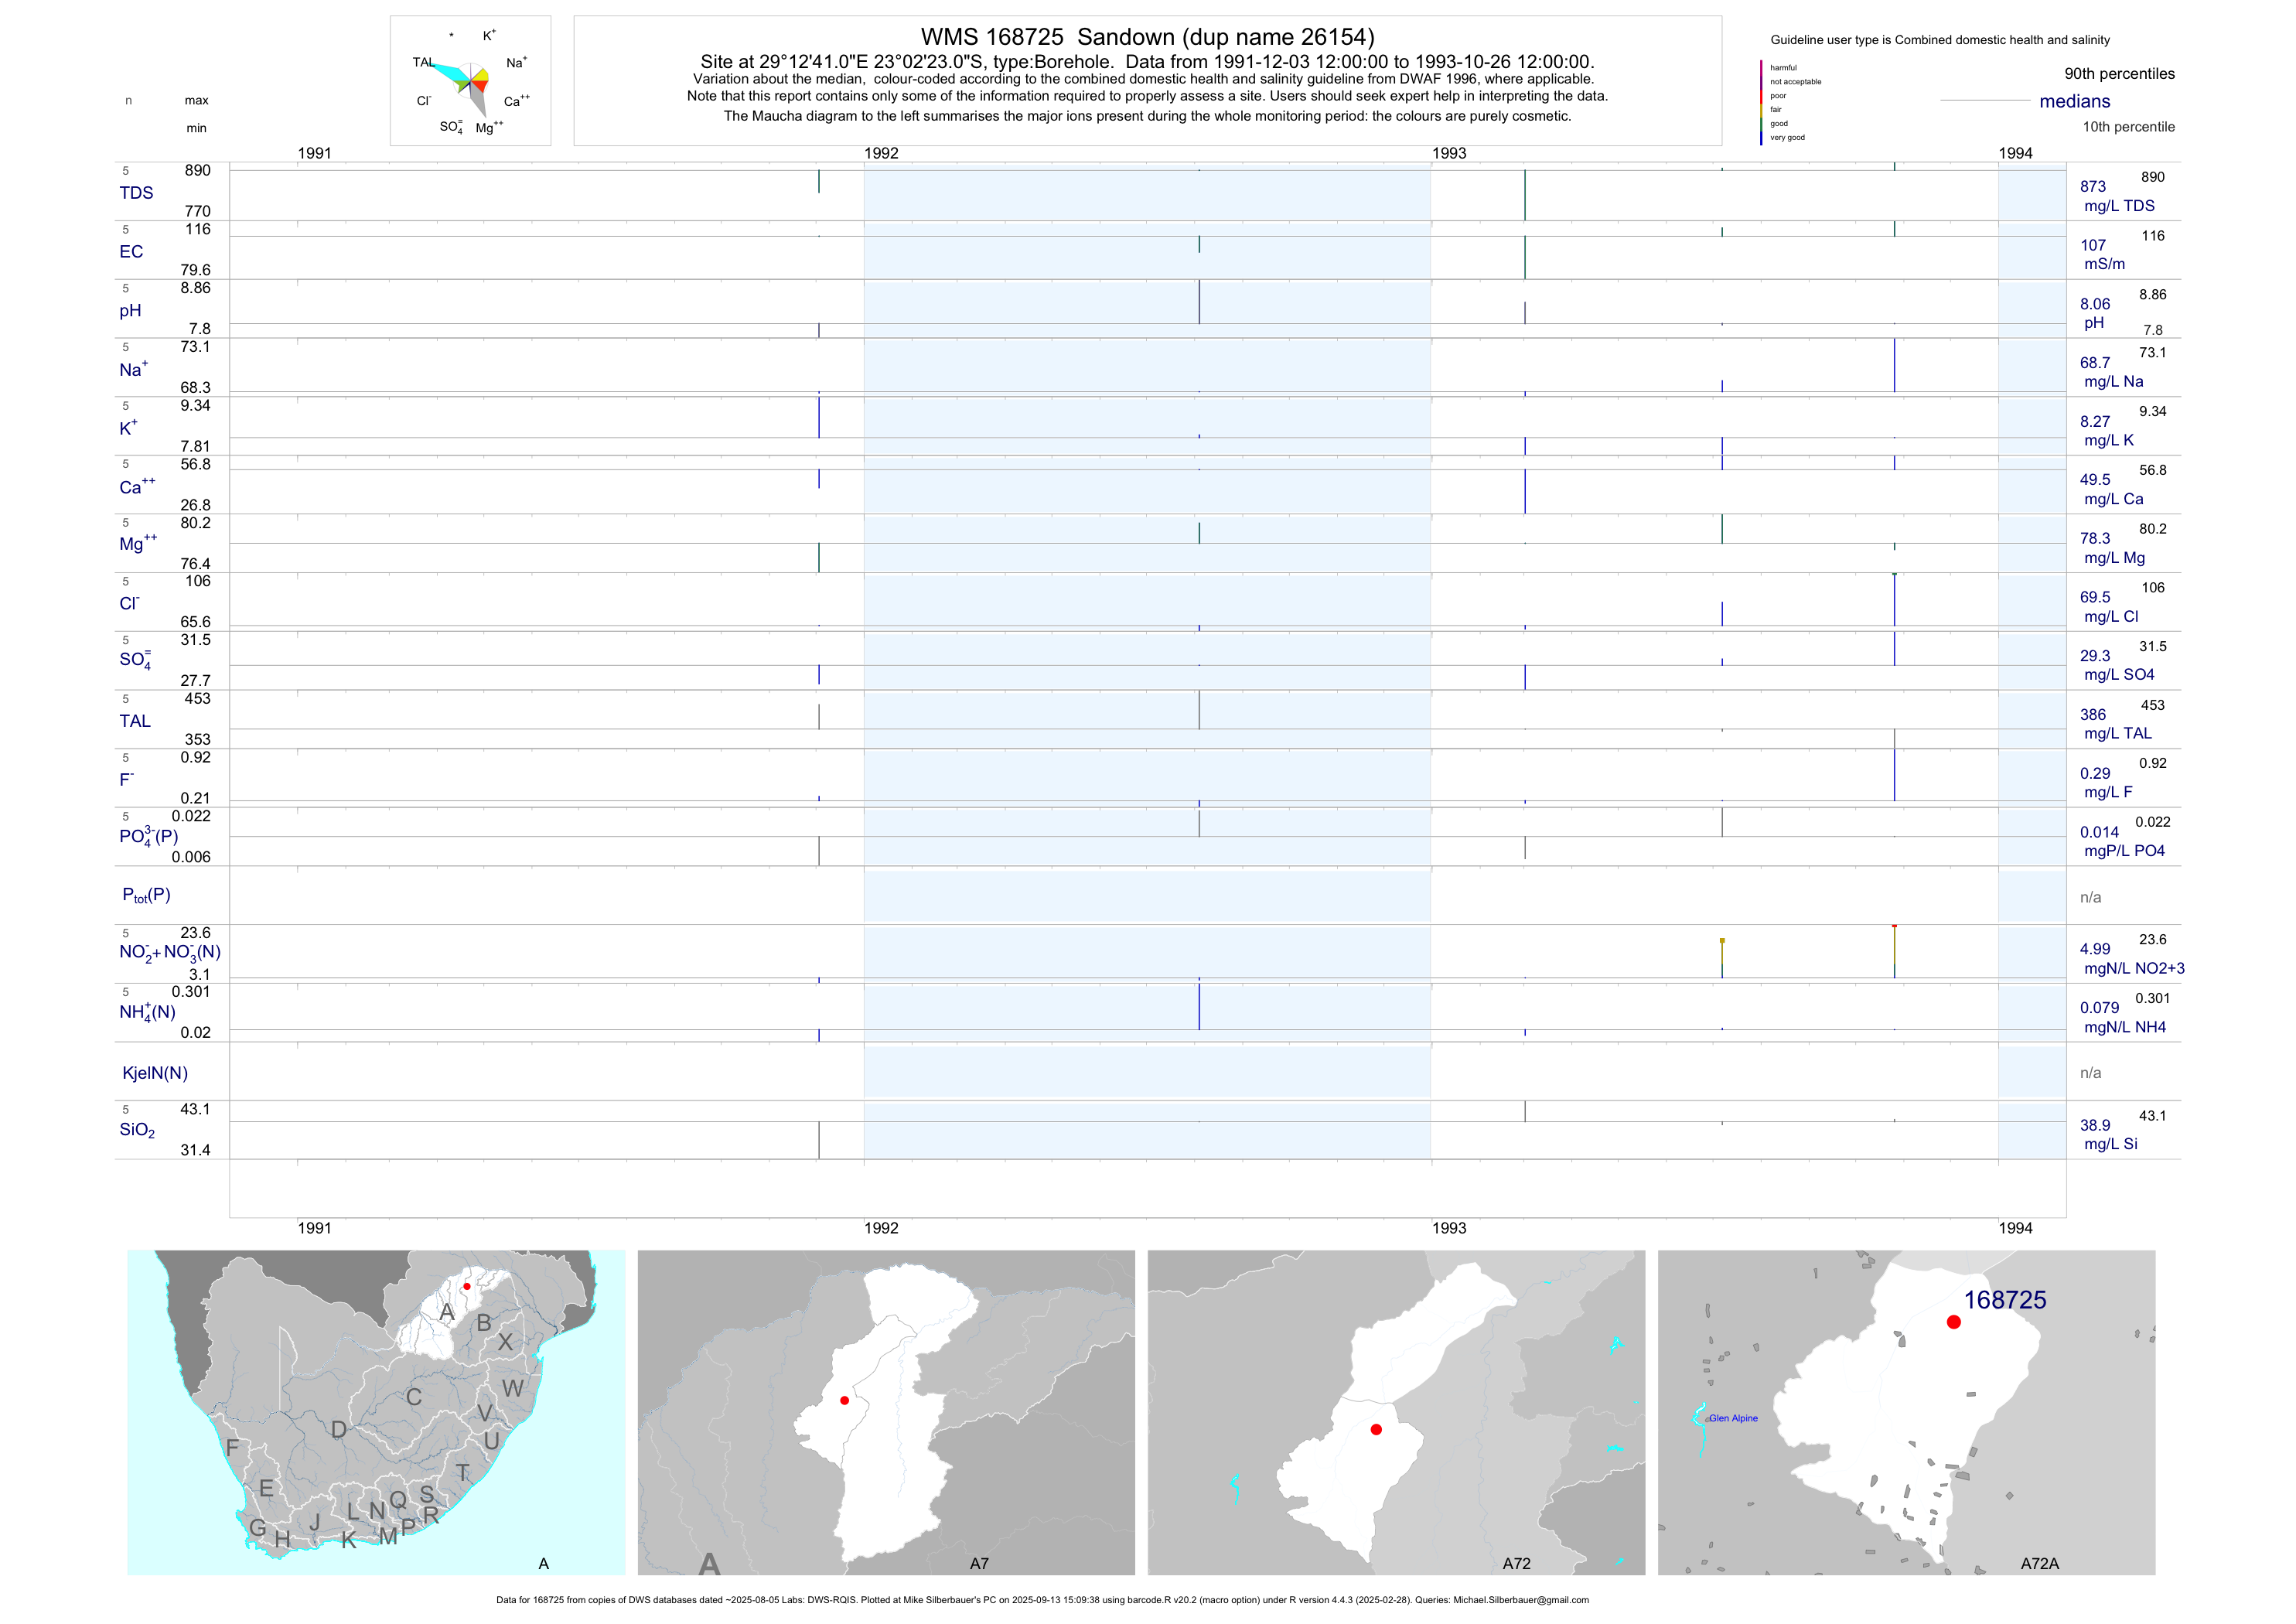Click the WMS 168725 Sandown title
The height and width of the screenshot is (1624, 2296).
[1147, 37]
